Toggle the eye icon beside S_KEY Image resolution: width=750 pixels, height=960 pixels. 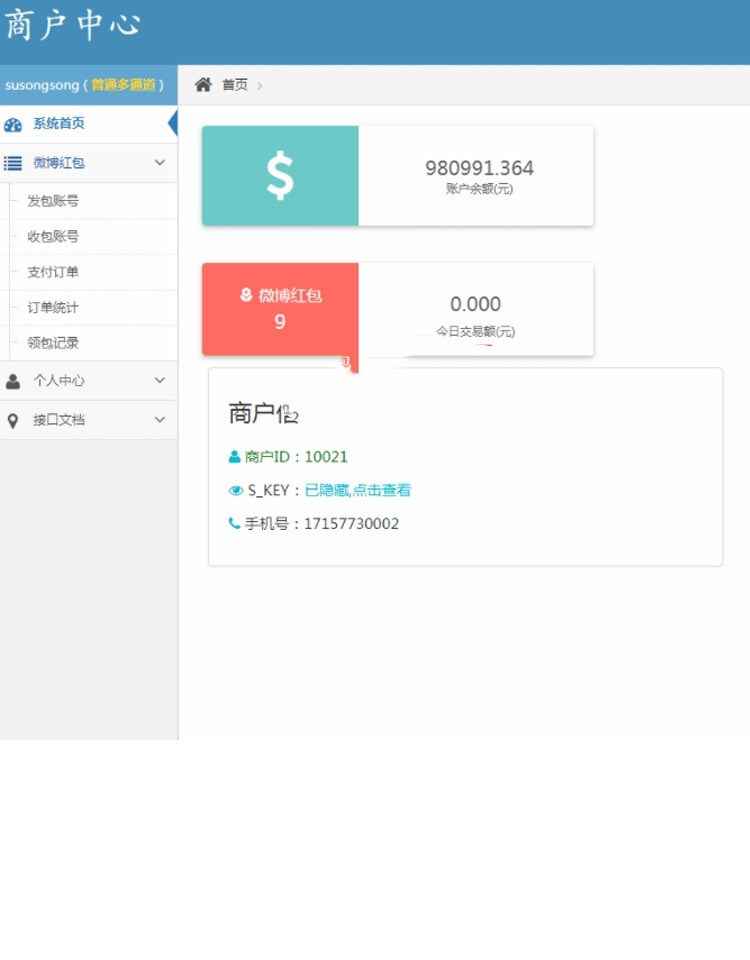coord(236,490)
